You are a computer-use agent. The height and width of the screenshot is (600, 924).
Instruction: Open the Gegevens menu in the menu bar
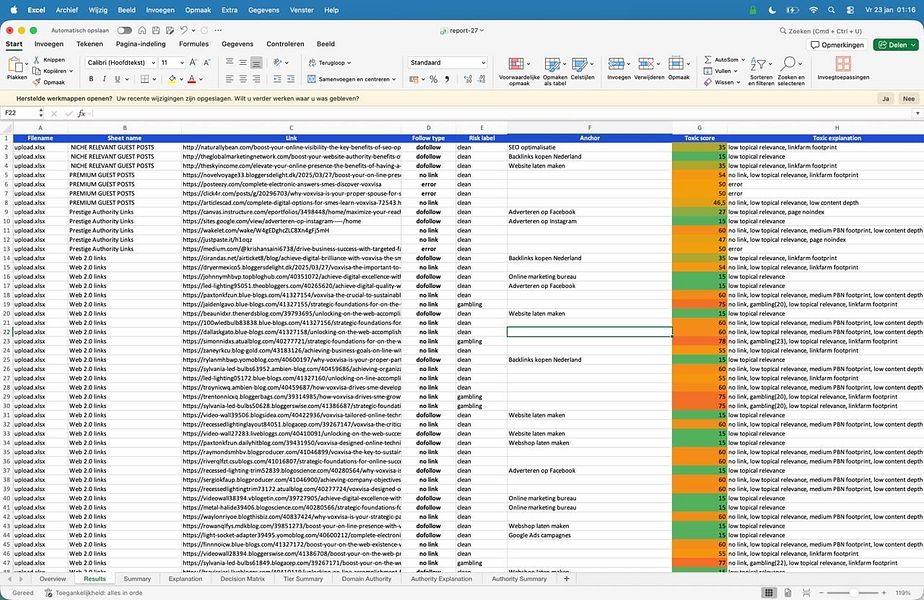point(262,10)
